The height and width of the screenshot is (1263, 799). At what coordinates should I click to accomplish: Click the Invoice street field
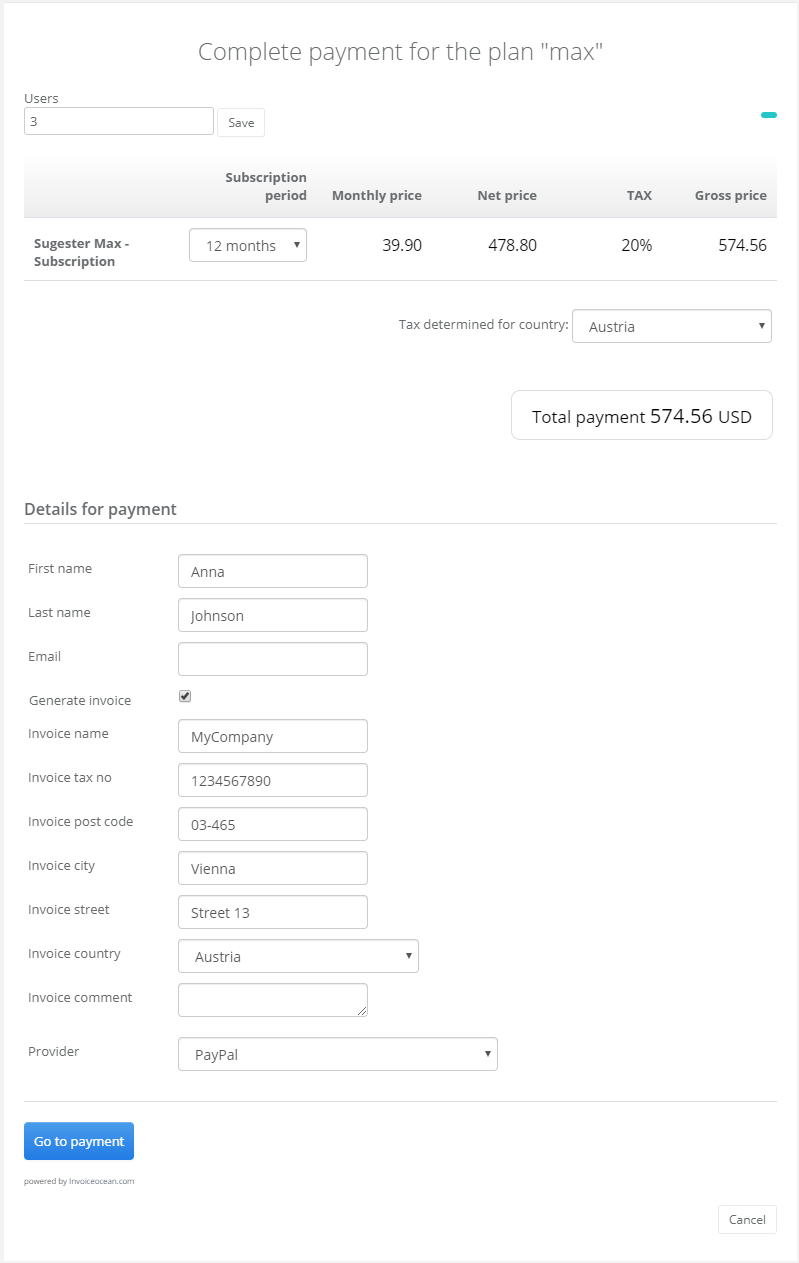coord(272,912)
